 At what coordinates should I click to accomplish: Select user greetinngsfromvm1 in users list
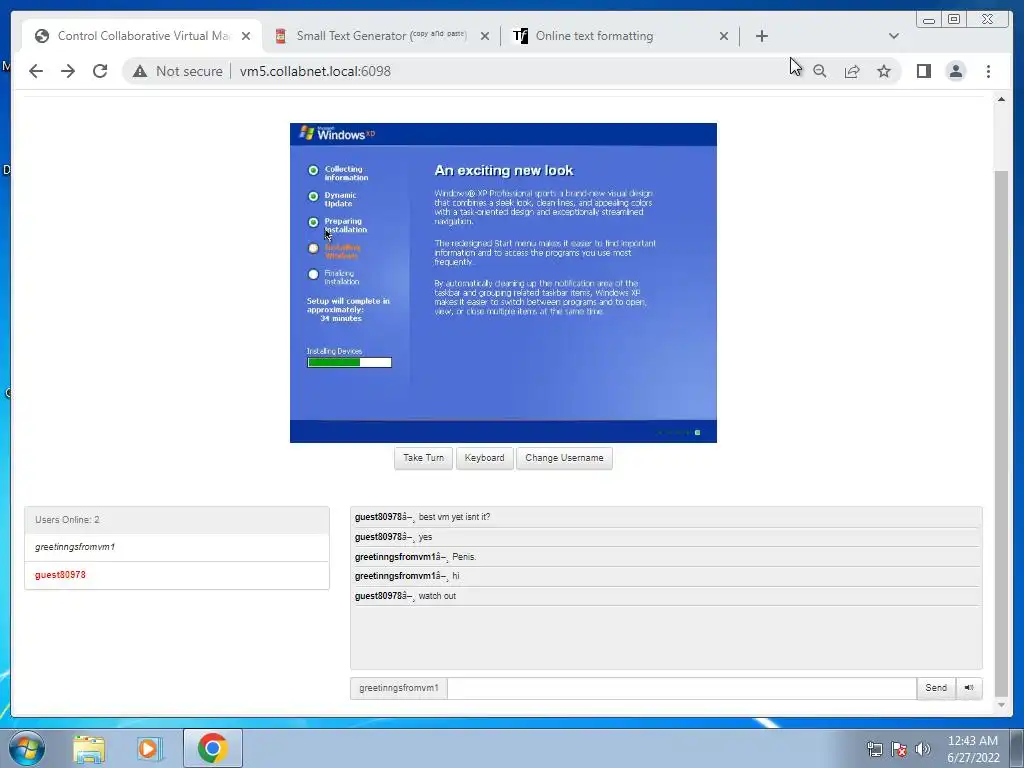[177, 547]
